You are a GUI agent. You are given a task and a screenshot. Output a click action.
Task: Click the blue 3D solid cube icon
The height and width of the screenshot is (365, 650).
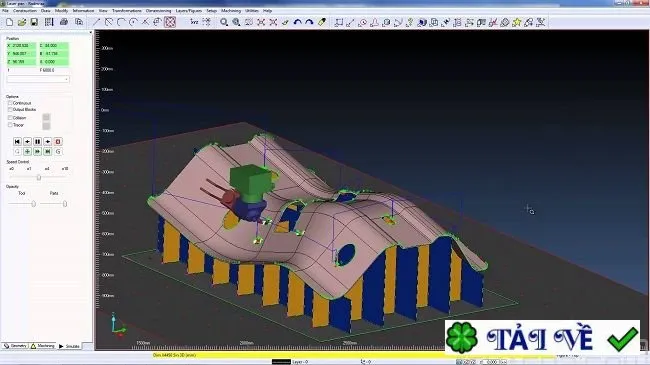[x=422, y=22]
